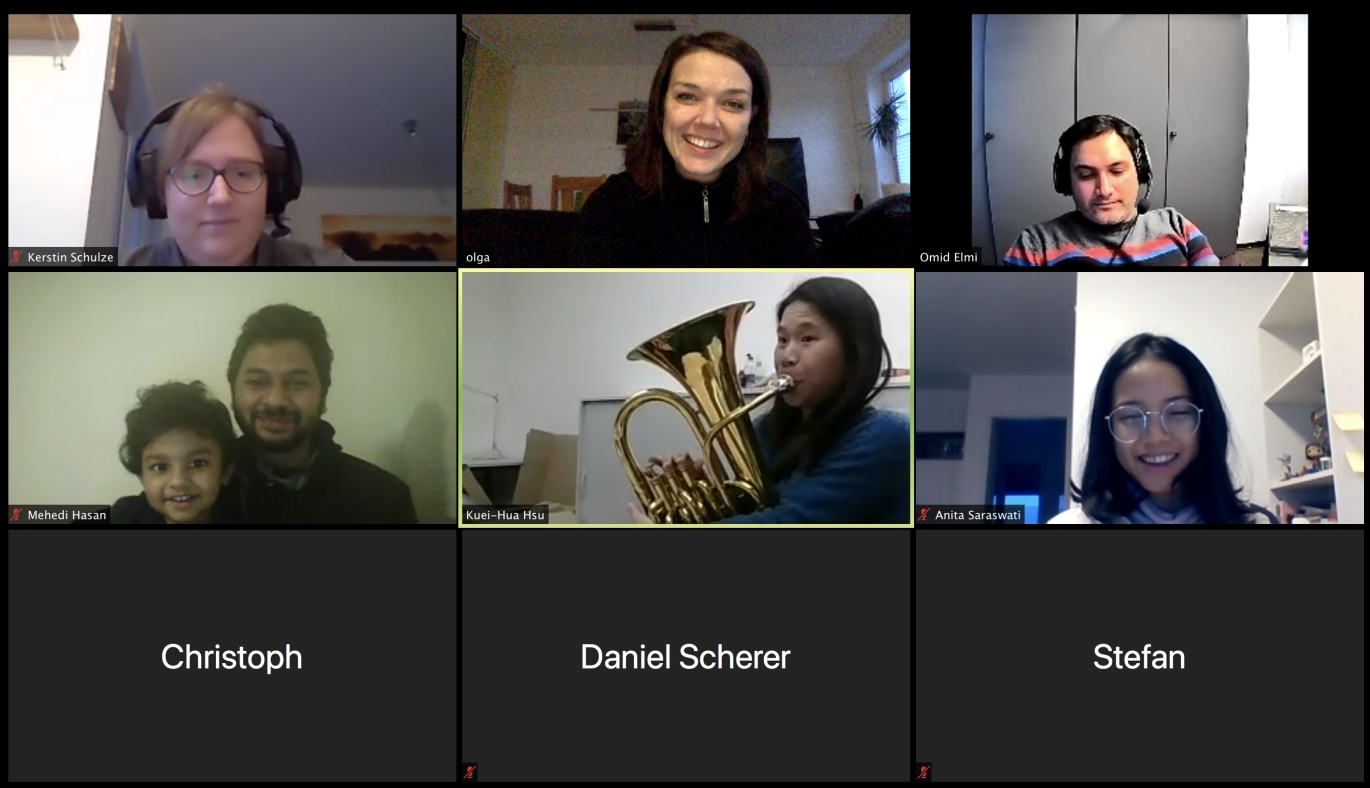
Task: Select Omid Elmi's video tile
Action: (x=1140, y=140)
